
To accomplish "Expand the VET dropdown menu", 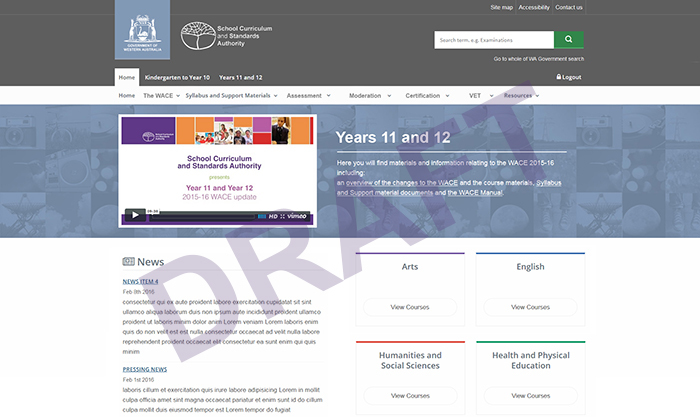I will [x=481, y=96].
